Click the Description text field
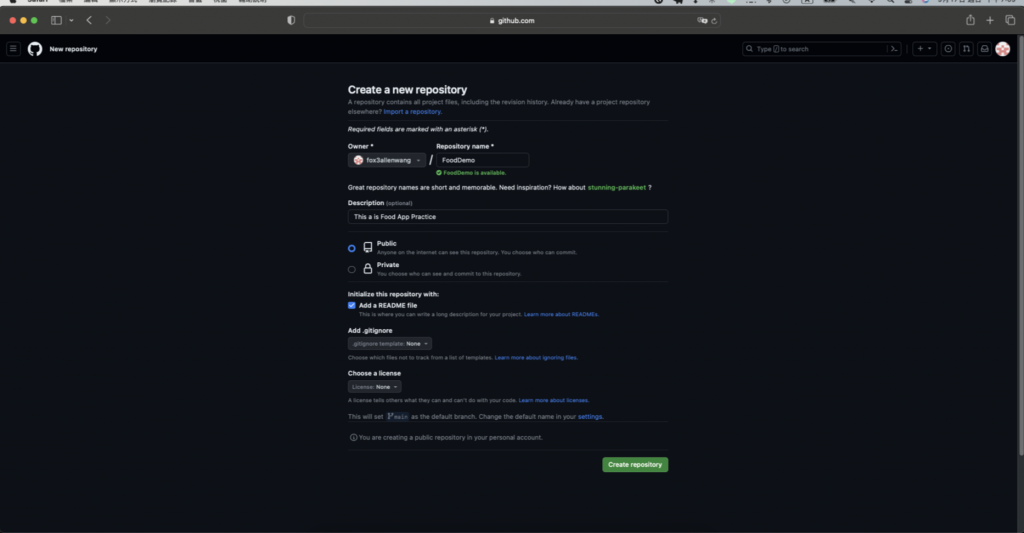 (x=507, y=217)
